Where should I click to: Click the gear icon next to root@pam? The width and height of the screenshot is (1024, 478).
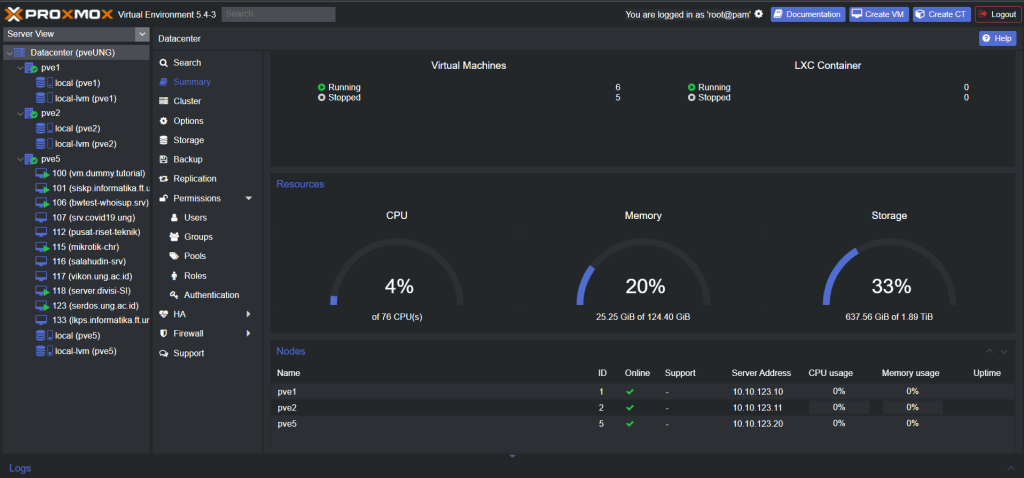[x=758, y=14]
